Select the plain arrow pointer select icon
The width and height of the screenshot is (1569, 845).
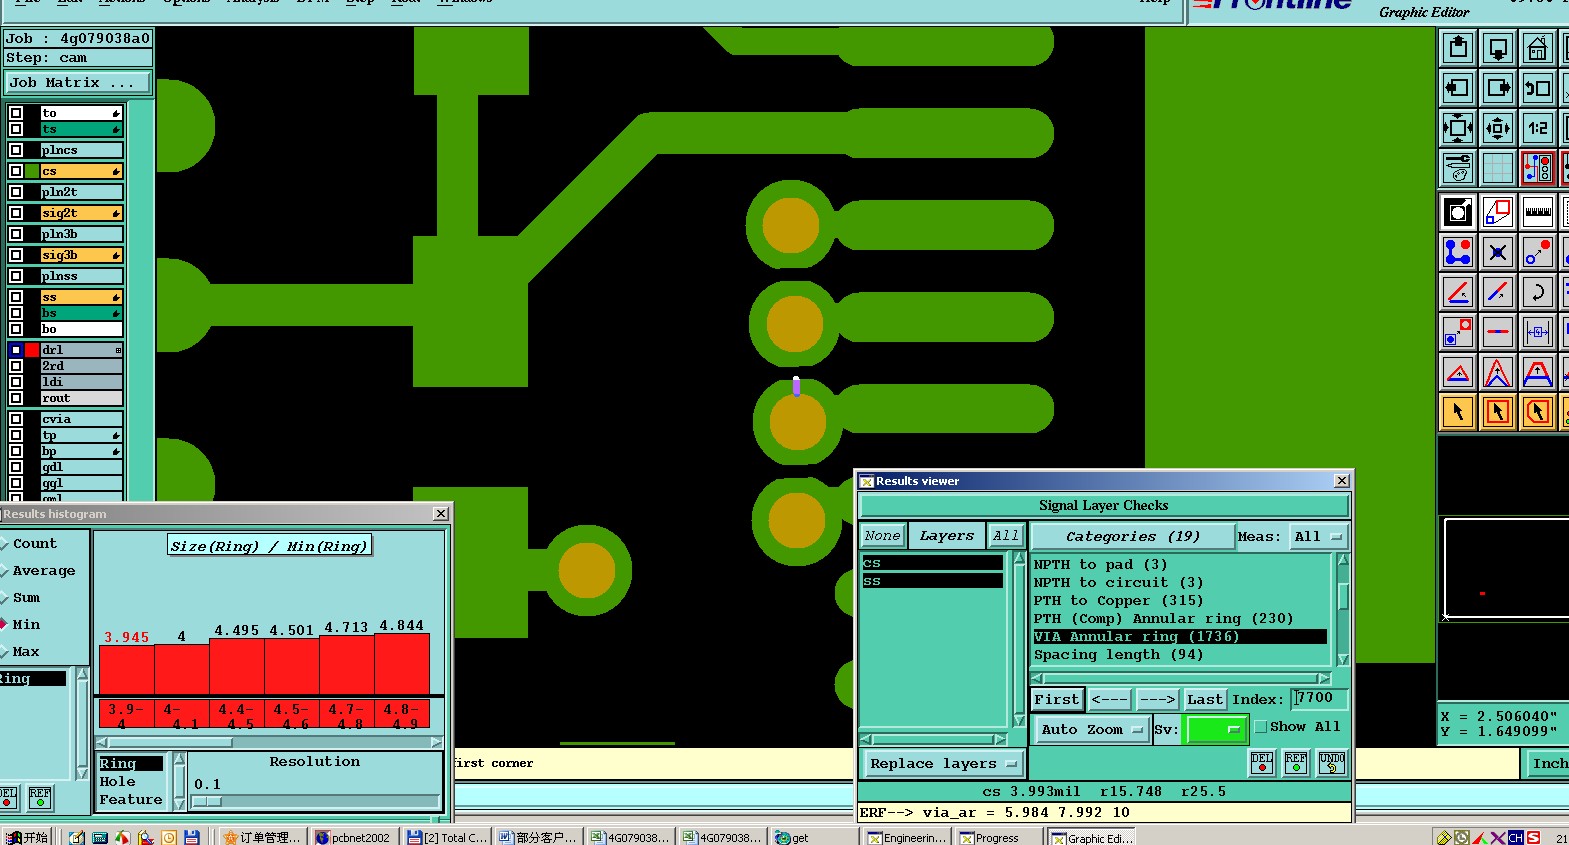[x=1458, y=411]
